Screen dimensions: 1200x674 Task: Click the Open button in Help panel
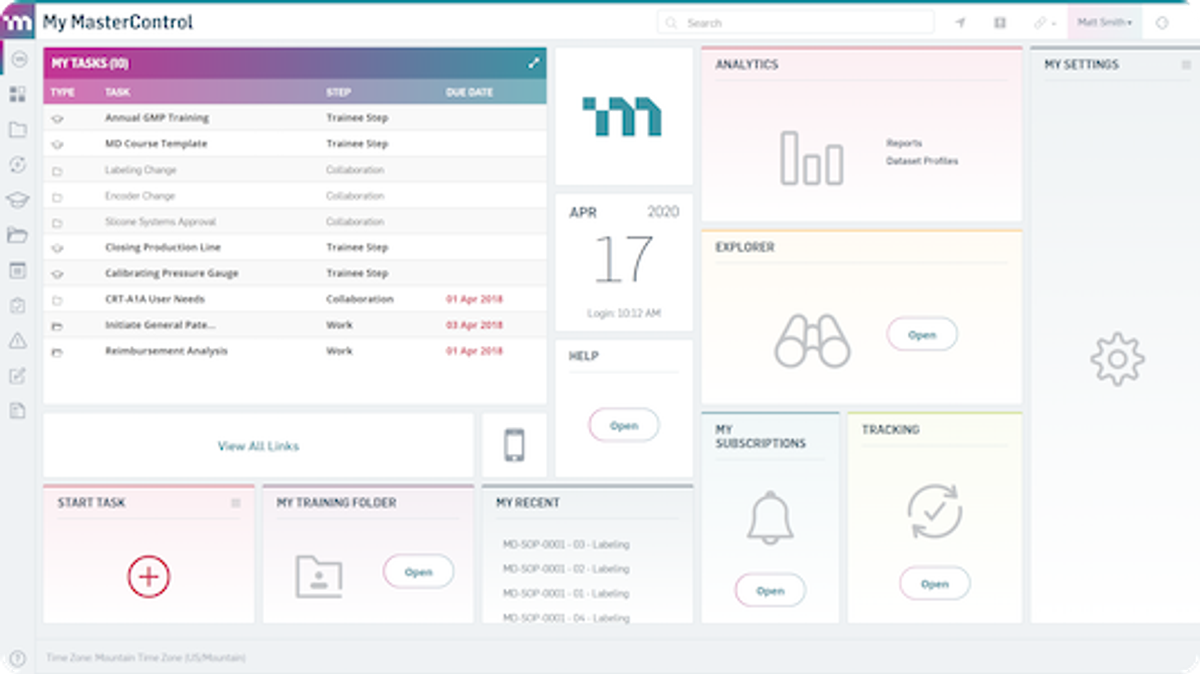click(624, 425)
